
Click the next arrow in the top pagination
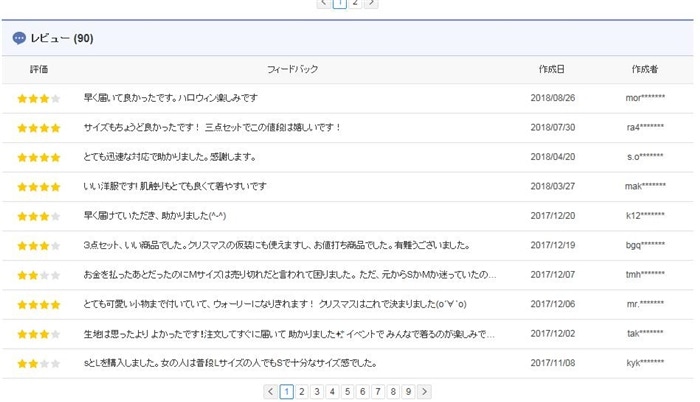(372, 3)
